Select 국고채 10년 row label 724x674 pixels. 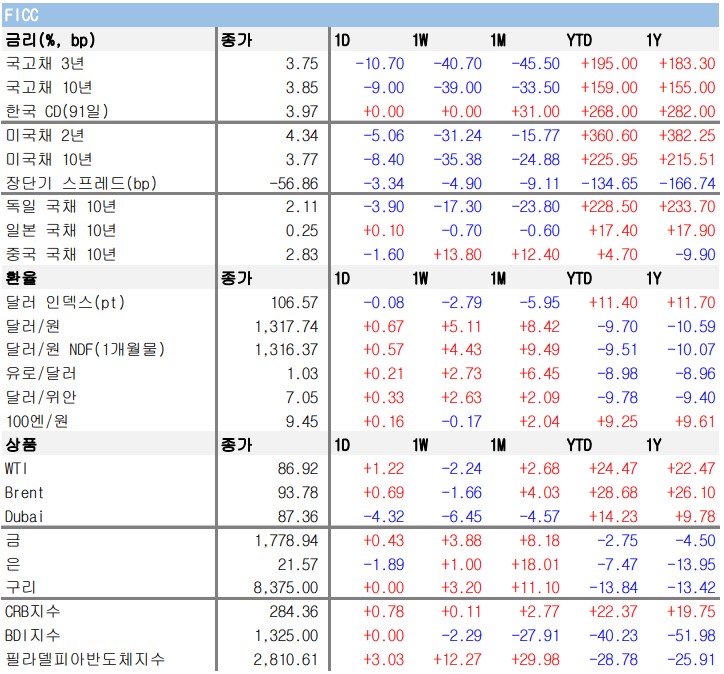point(49,88)
